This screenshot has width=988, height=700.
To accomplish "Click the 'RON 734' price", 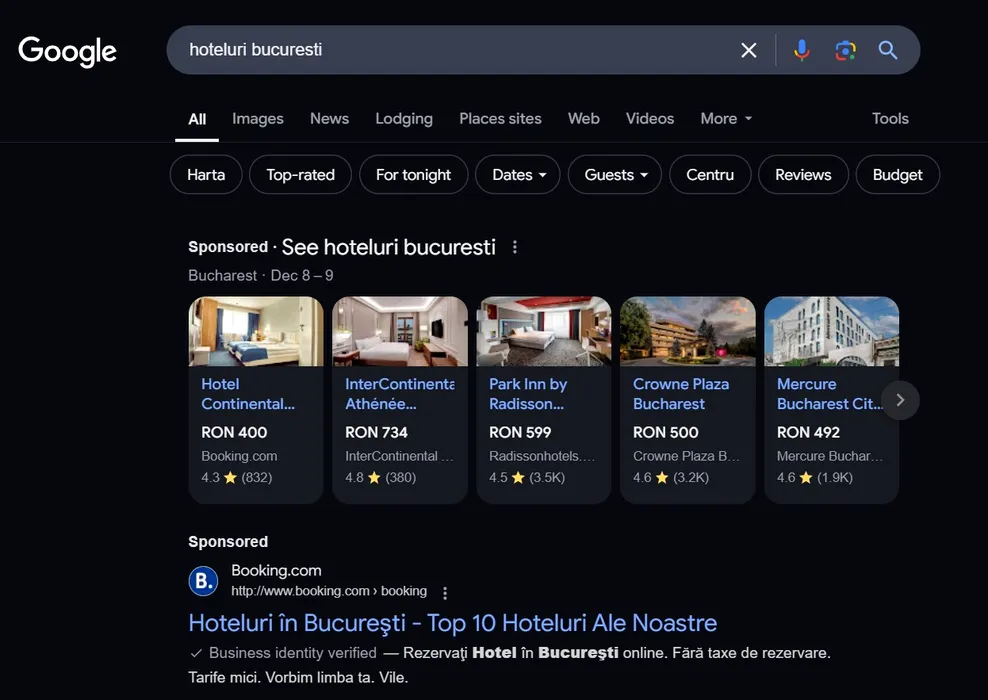I will [376, 432].
